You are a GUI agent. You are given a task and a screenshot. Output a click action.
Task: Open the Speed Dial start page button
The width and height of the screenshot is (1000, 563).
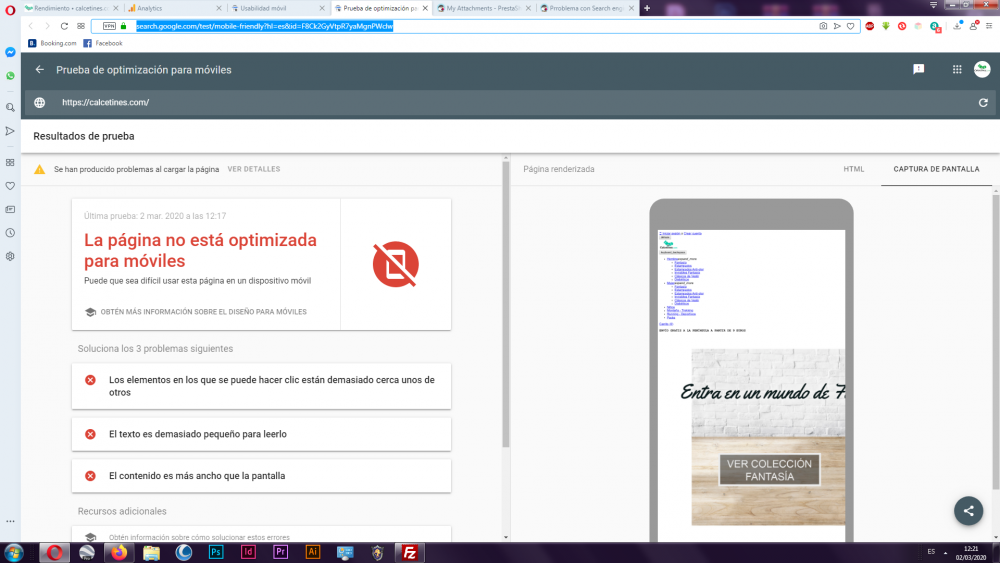pos(81,26)
